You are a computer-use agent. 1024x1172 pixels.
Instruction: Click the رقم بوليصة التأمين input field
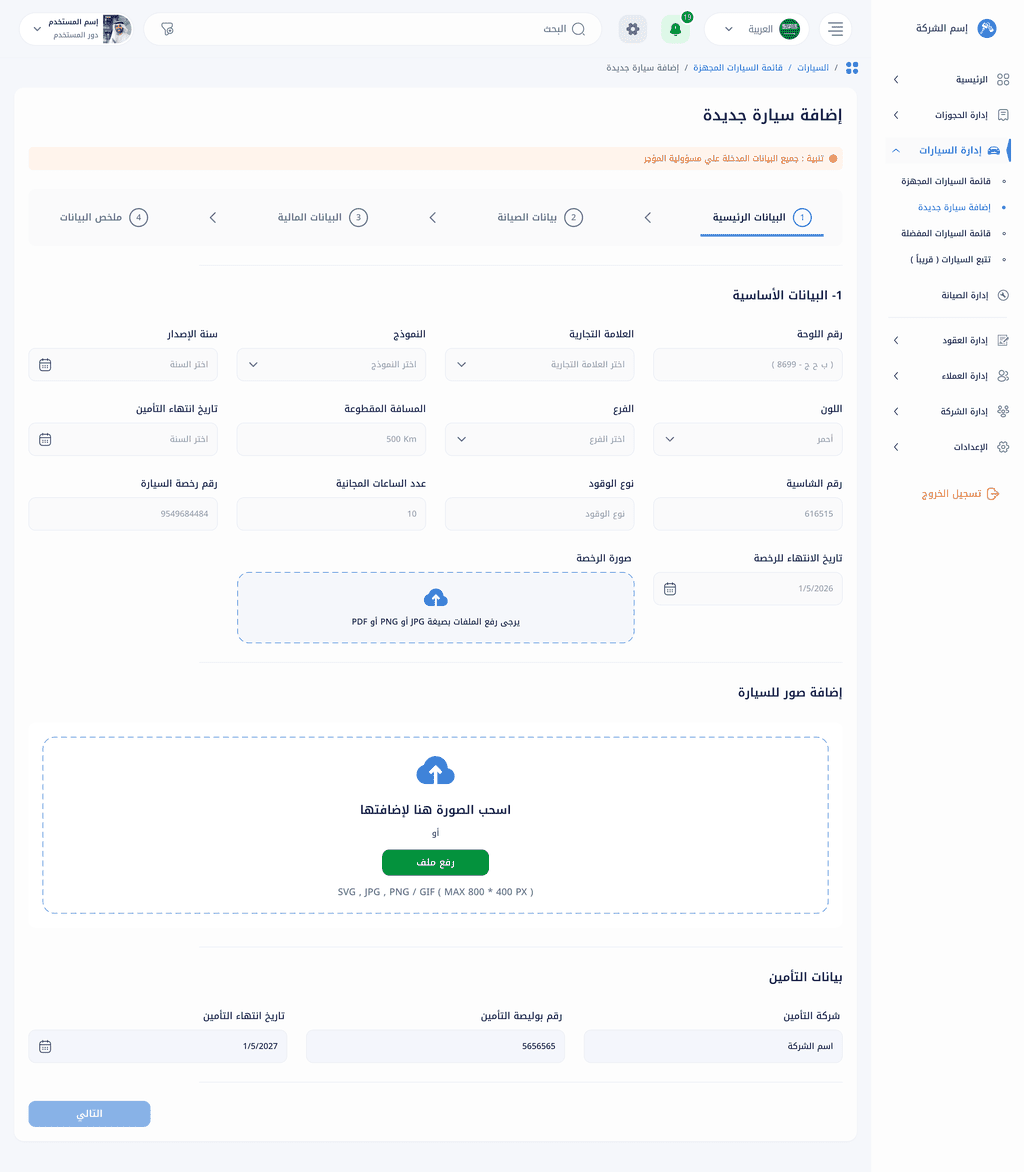tap(436, 1046)
